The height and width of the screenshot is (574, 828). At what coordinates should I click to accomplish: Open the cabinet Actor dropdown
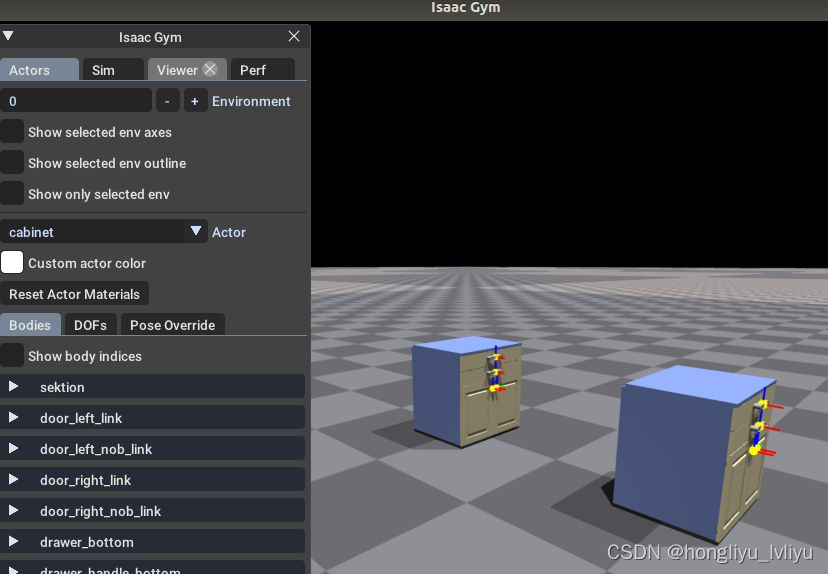pos(104,232)
